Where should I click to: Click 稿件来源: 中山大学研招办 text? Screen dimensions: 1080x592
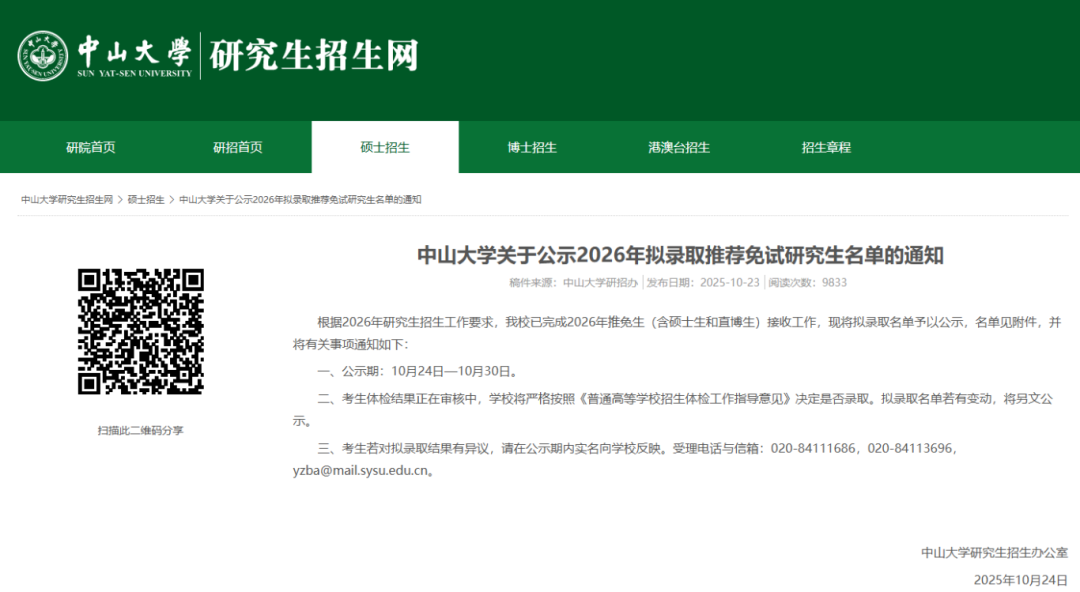pos(573,283)
